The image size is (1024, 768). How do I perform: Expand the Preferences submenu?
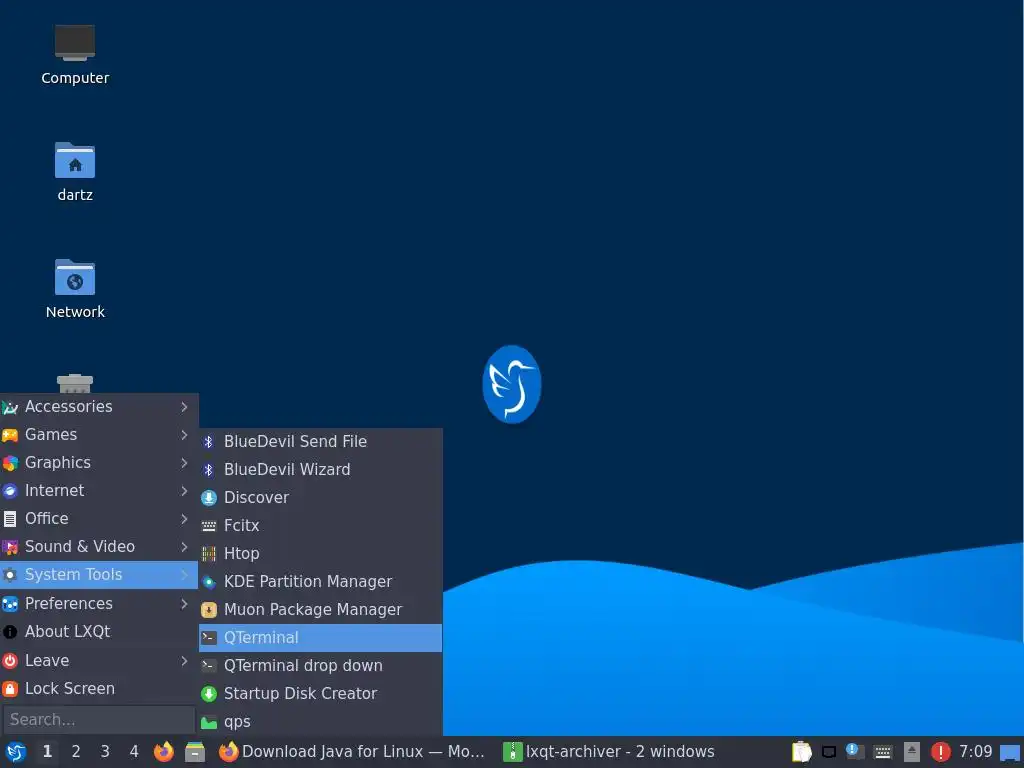tap(99, 603)
